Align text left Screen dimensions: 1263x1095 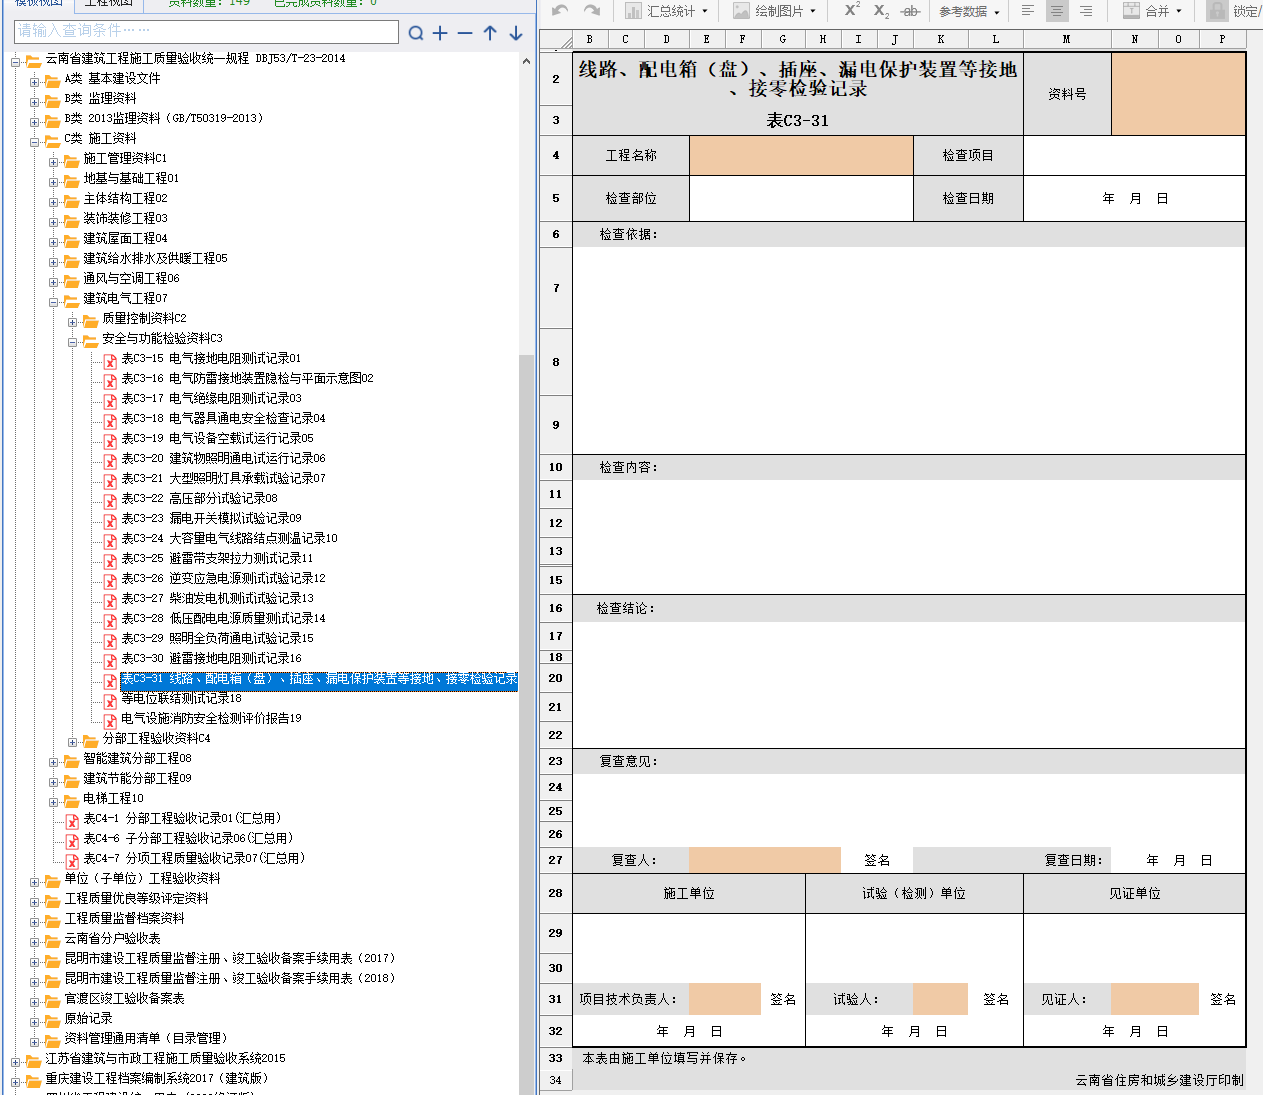click(1028, 10)
